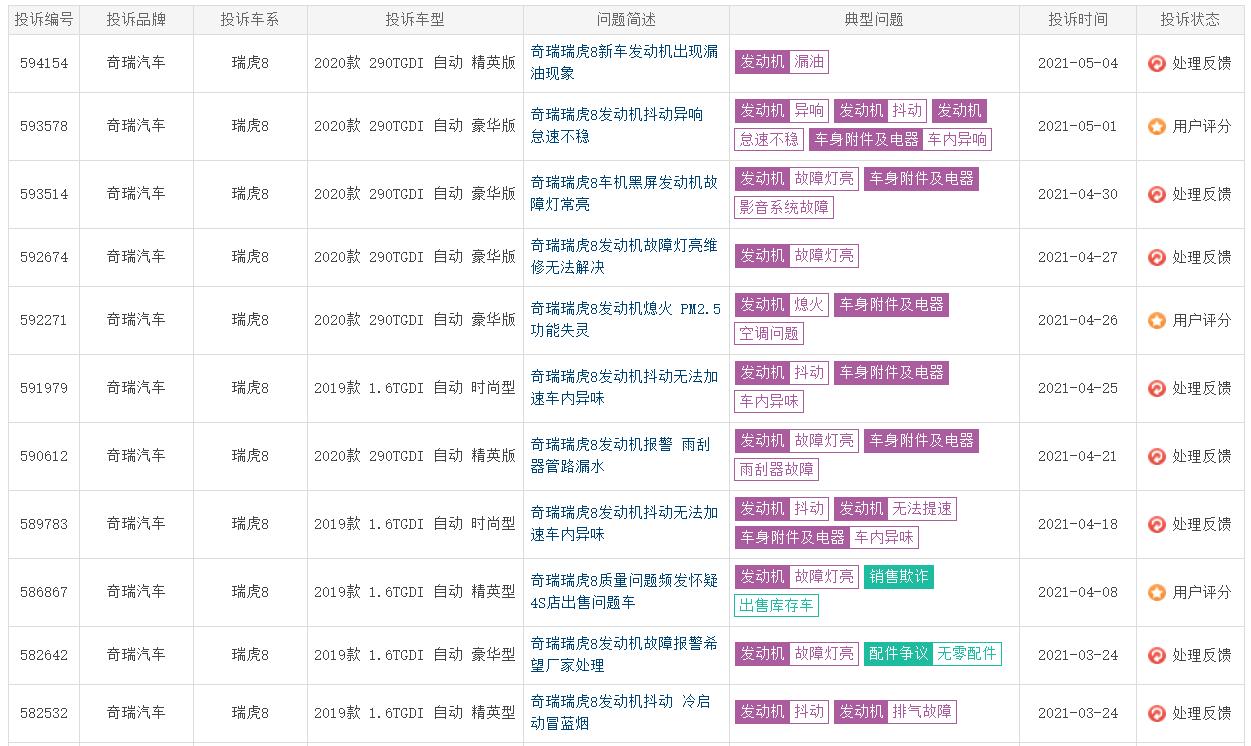Click 典型问题 column header
This screenshot has width=1251, height=746.
[x=874, y=19]
